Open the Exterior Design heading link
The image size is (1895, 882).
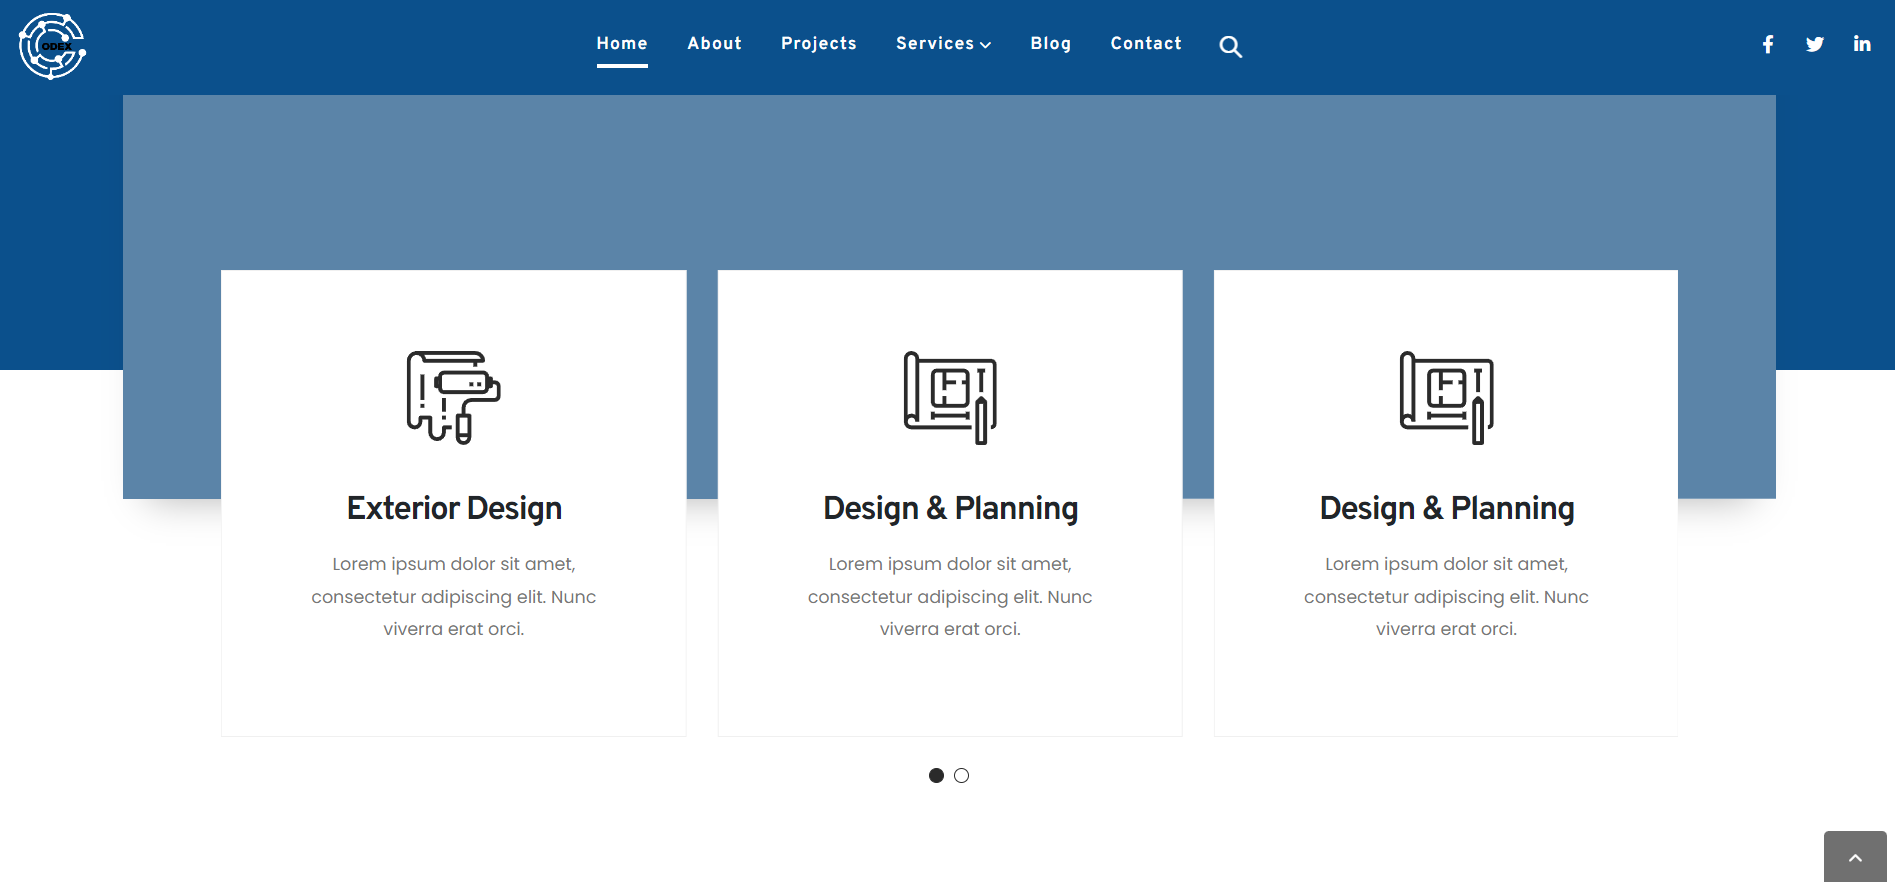tap(454, 508)
